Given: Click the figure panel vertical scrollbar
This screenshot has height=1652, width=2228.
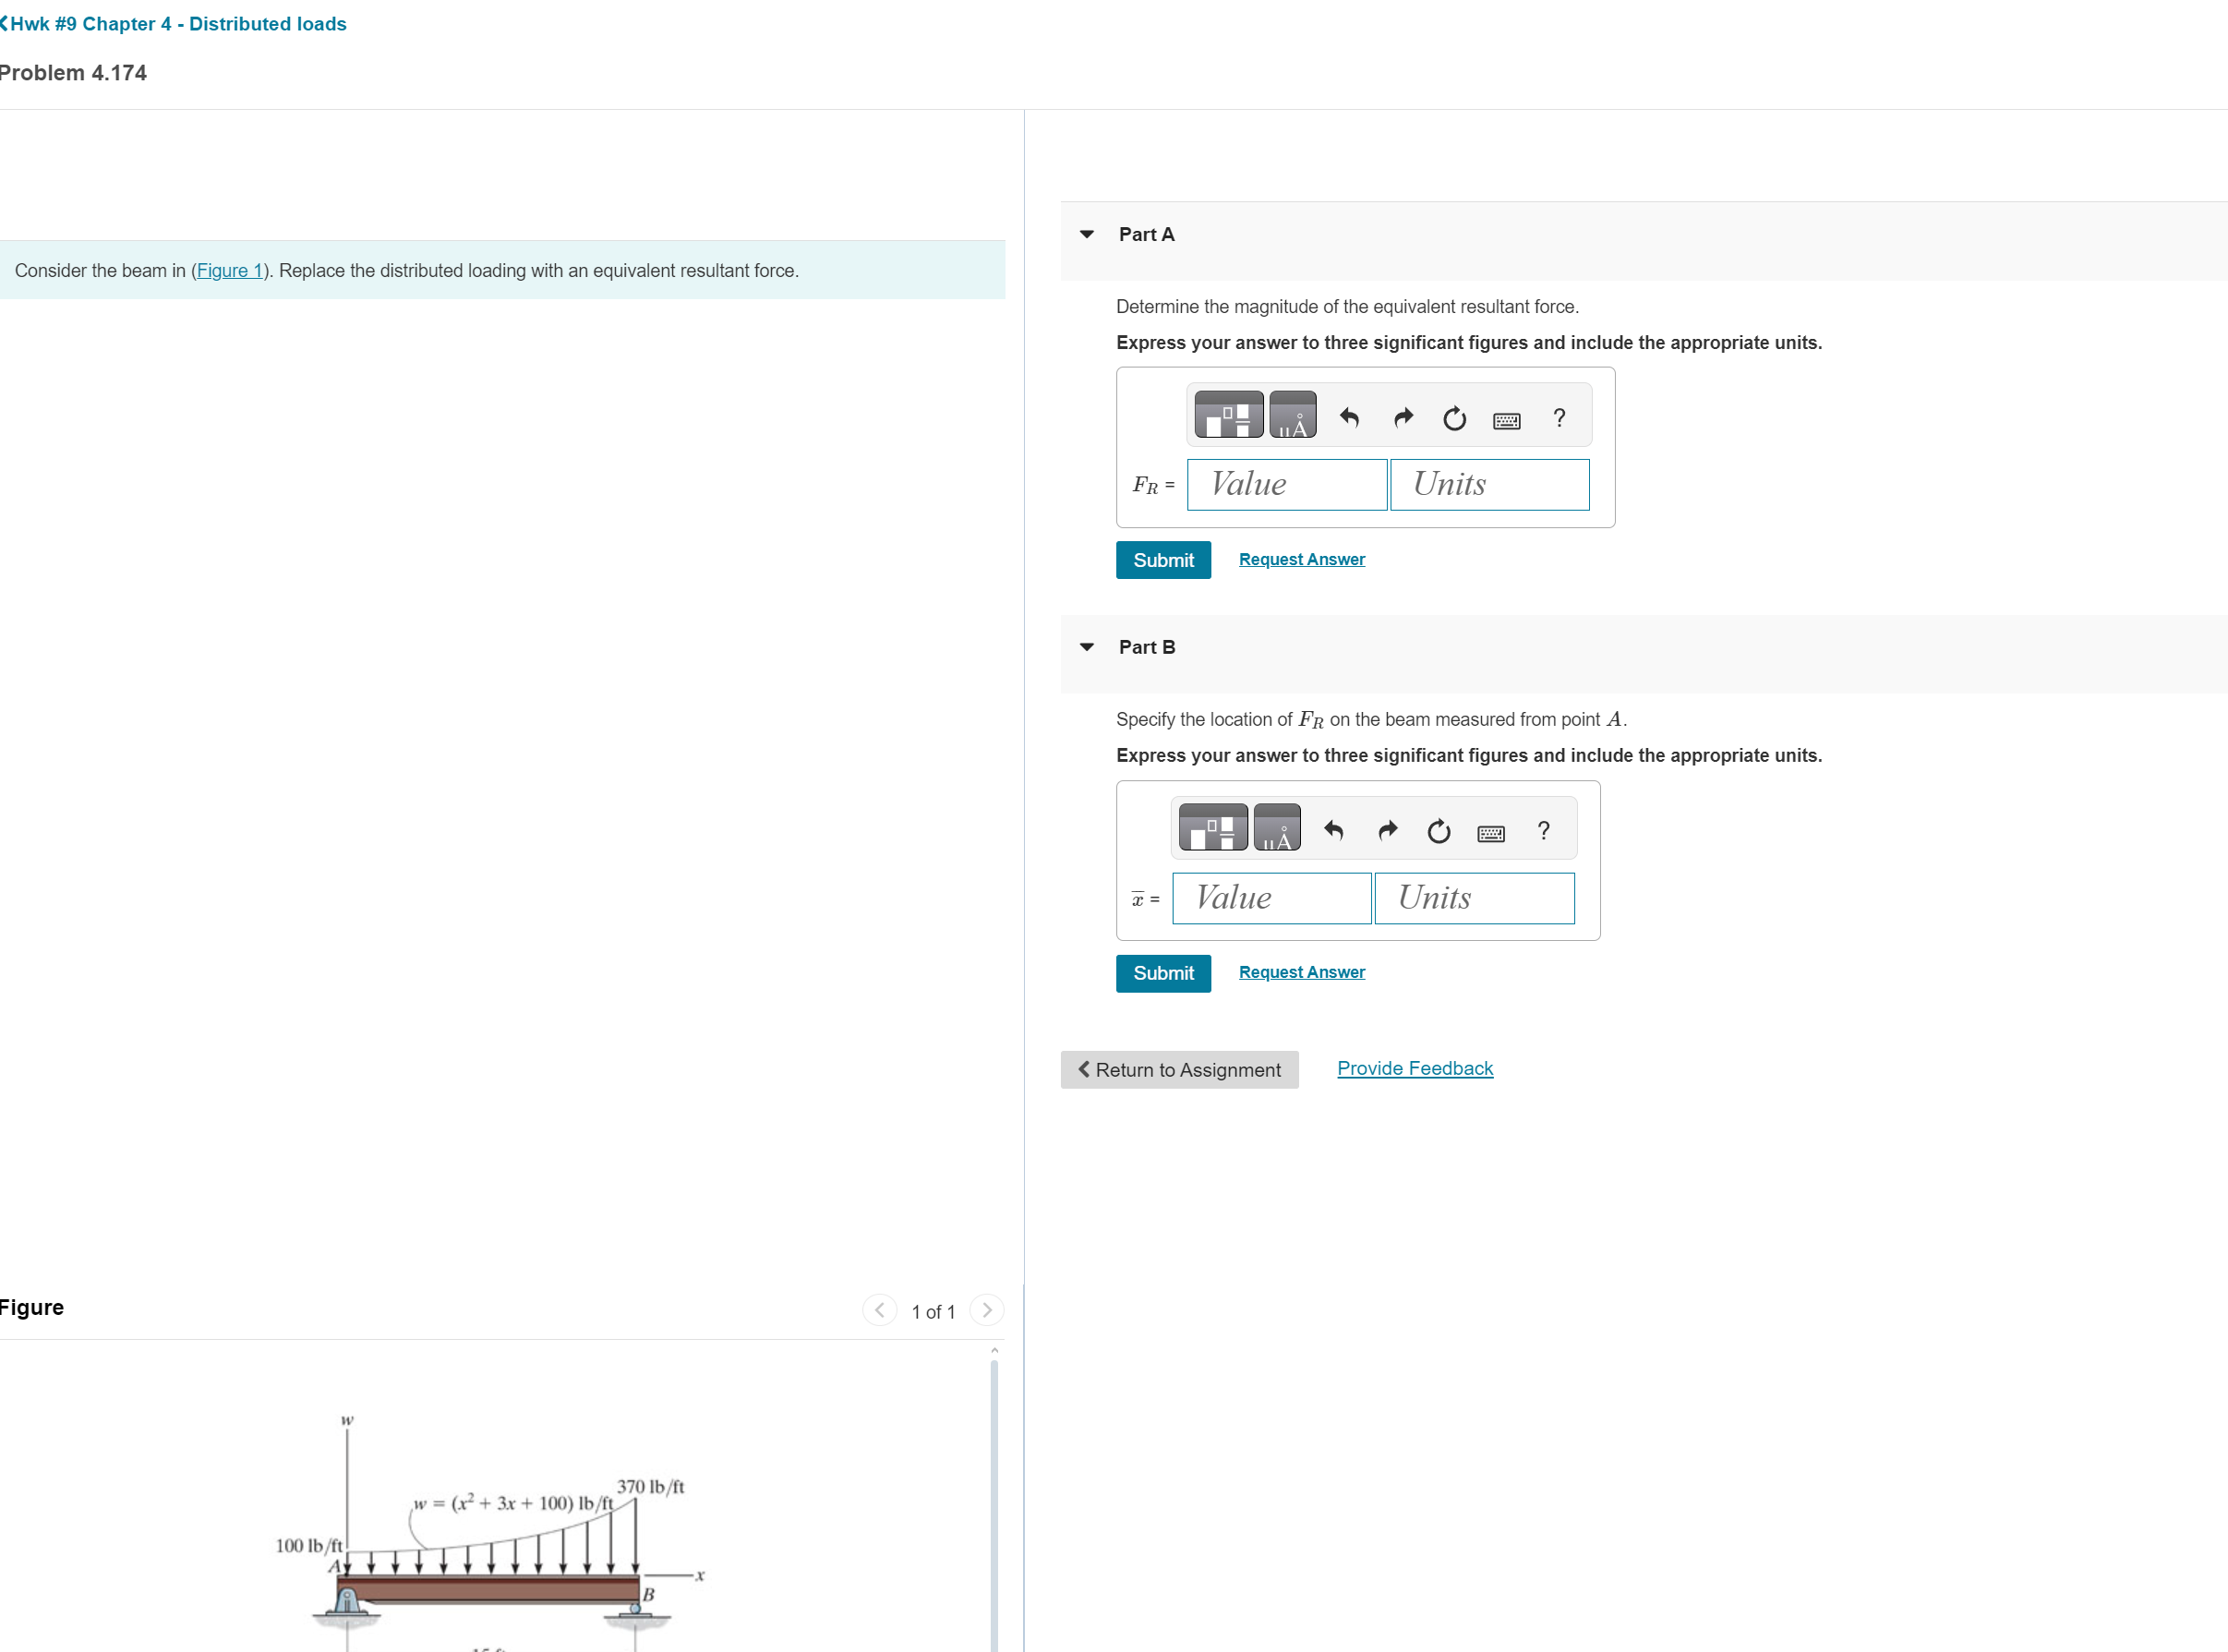Looking at the screenshot, I should click(x=994, y=1500).
